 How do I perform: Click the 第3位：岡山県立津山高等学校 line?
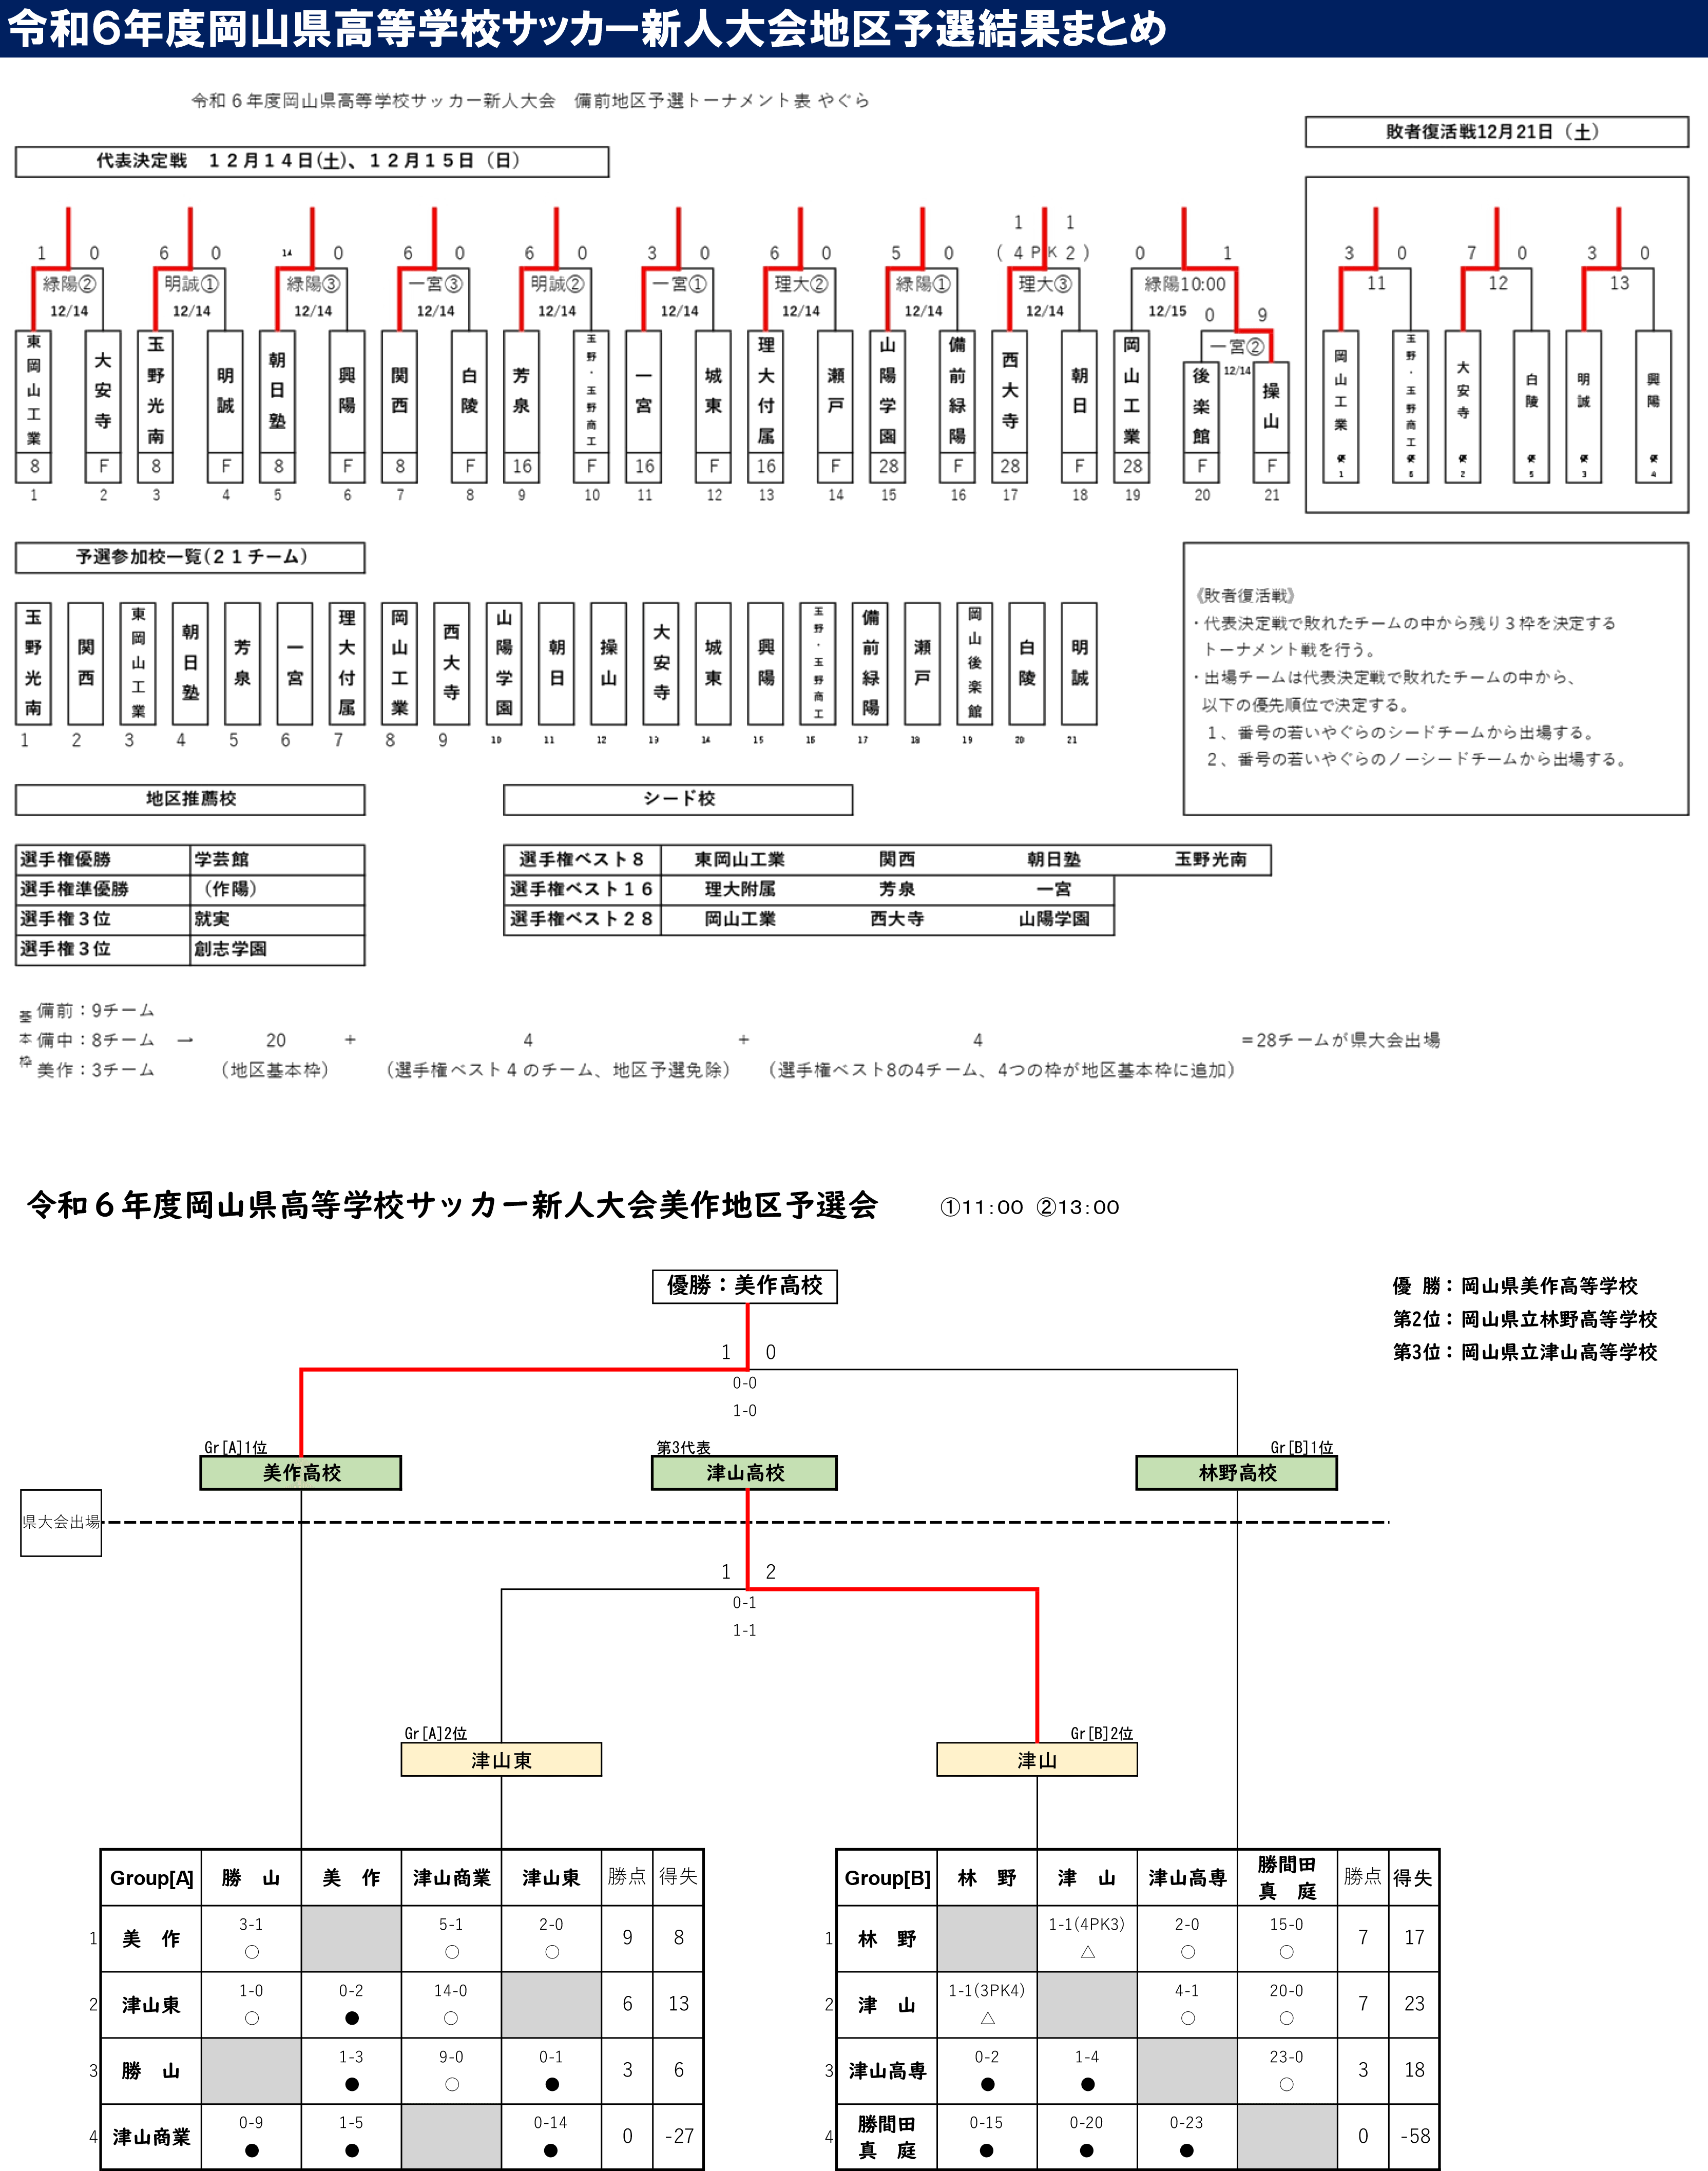pyautogui.click(x=1525, y=1352)
